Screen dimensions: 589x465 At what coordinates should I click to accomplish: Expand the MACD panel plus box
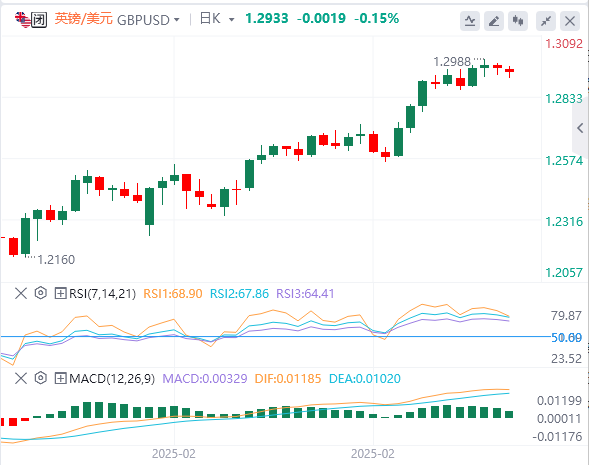click(60, 378)
